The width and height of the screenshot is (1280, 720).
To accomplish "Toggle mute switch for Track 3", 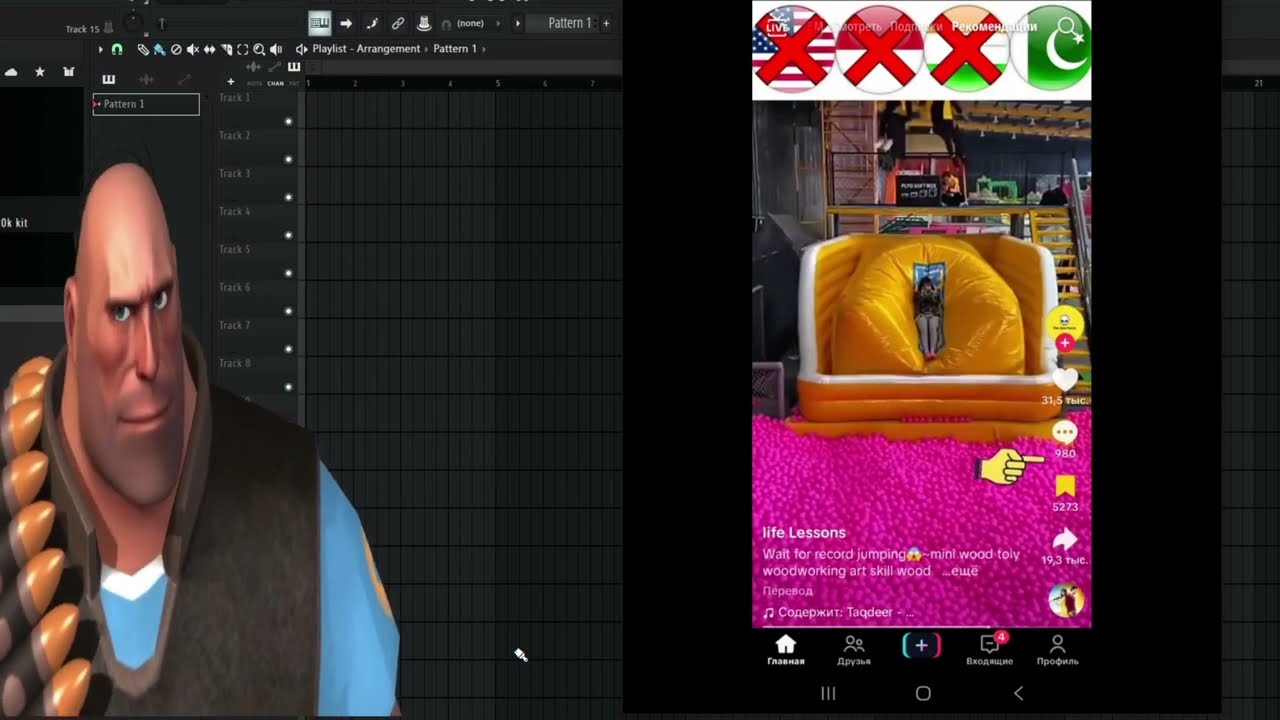I will (288, 198).
